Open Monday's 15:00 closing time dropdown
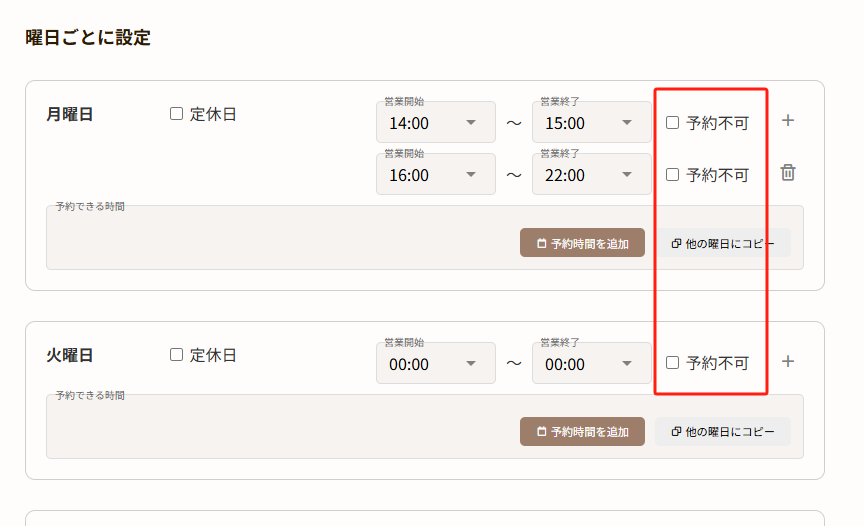The height and width of the screenshot is (526, 864). [x=592, y=123]
